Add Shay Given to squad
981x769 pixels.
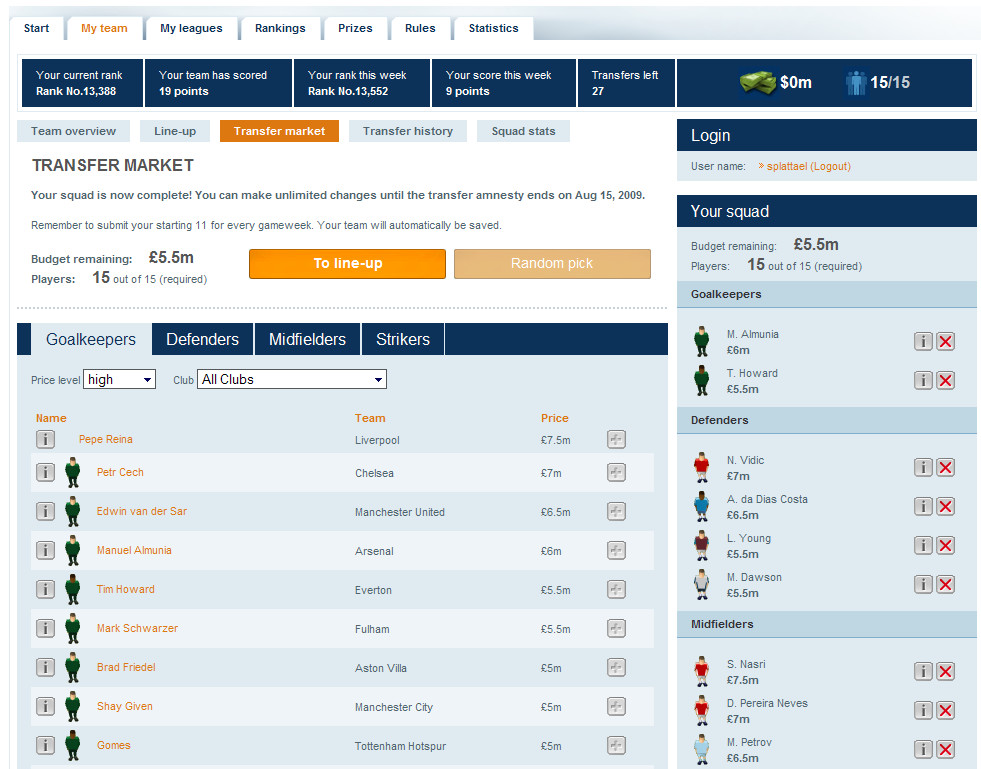616,706
